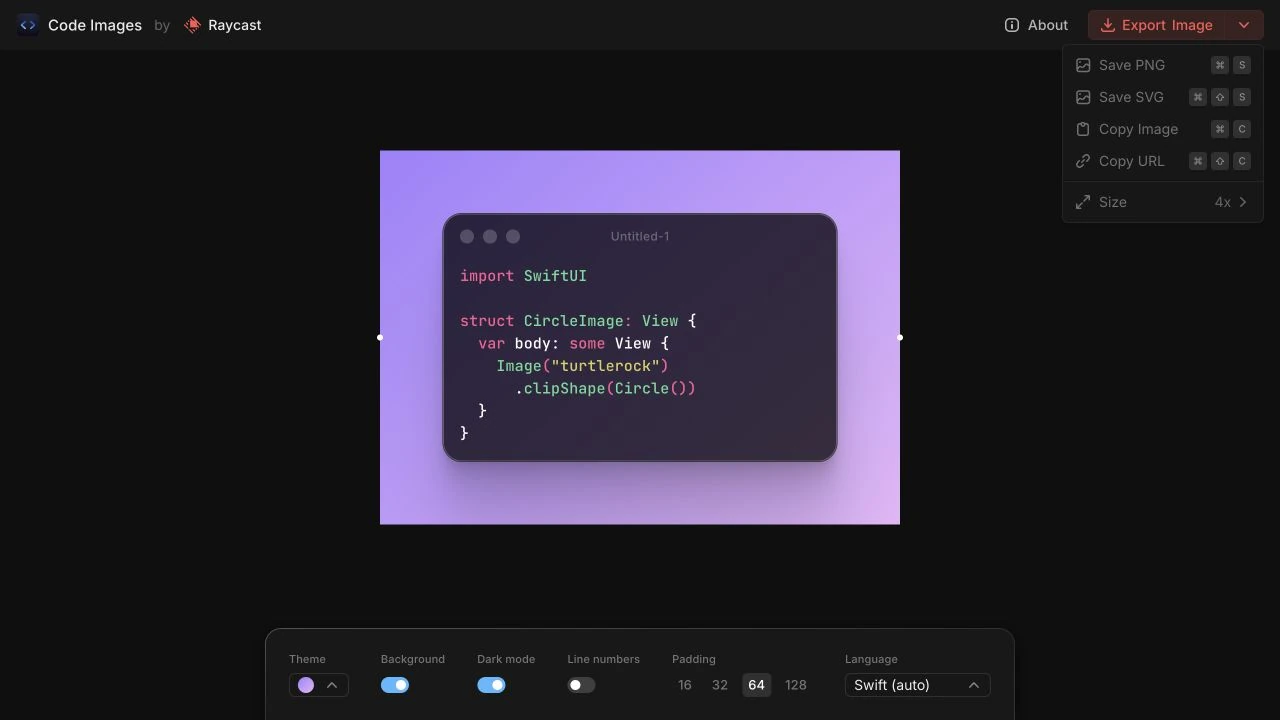Screen dimensions: 1280x720
Task: Choose Save SVG from export menu
Action: click(1163, 97)
